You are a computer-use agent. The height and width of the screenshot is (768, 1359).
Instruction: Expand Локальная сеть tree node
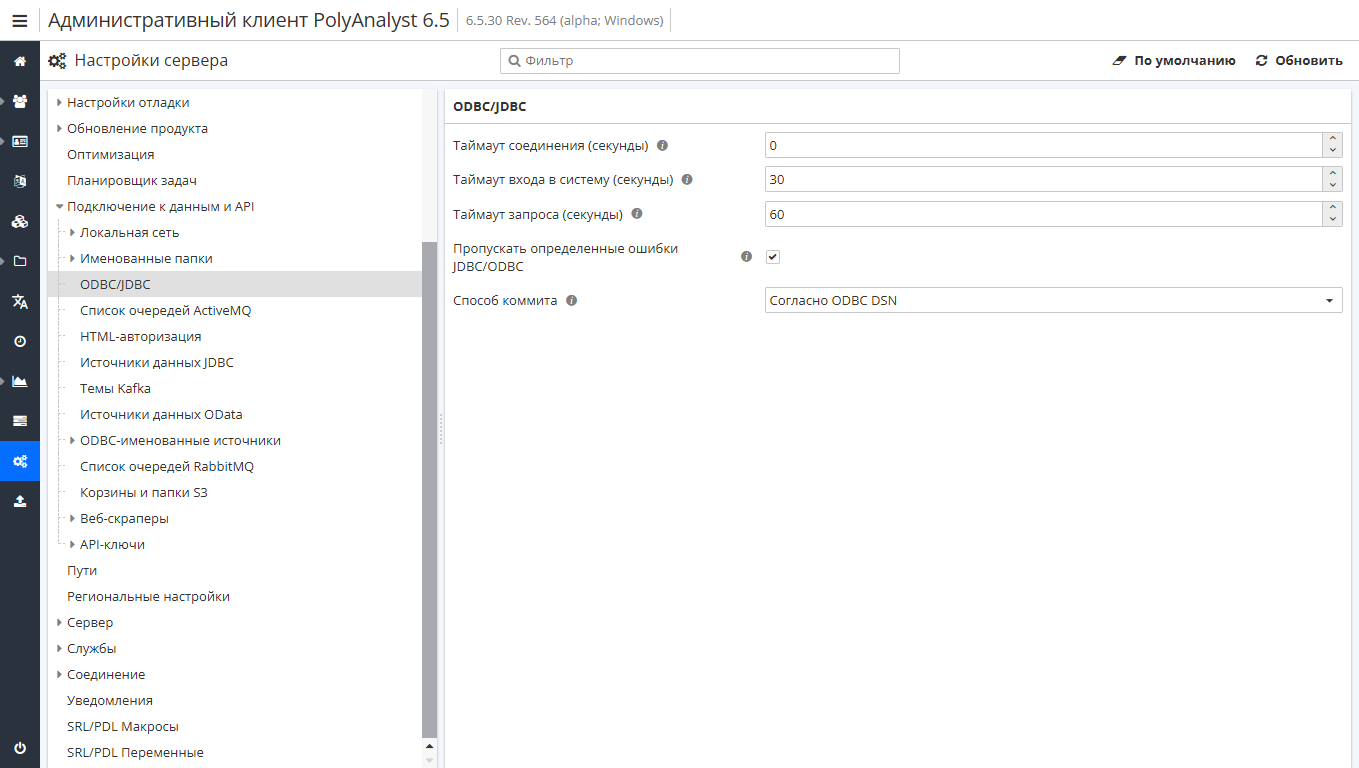coord(73,232)
